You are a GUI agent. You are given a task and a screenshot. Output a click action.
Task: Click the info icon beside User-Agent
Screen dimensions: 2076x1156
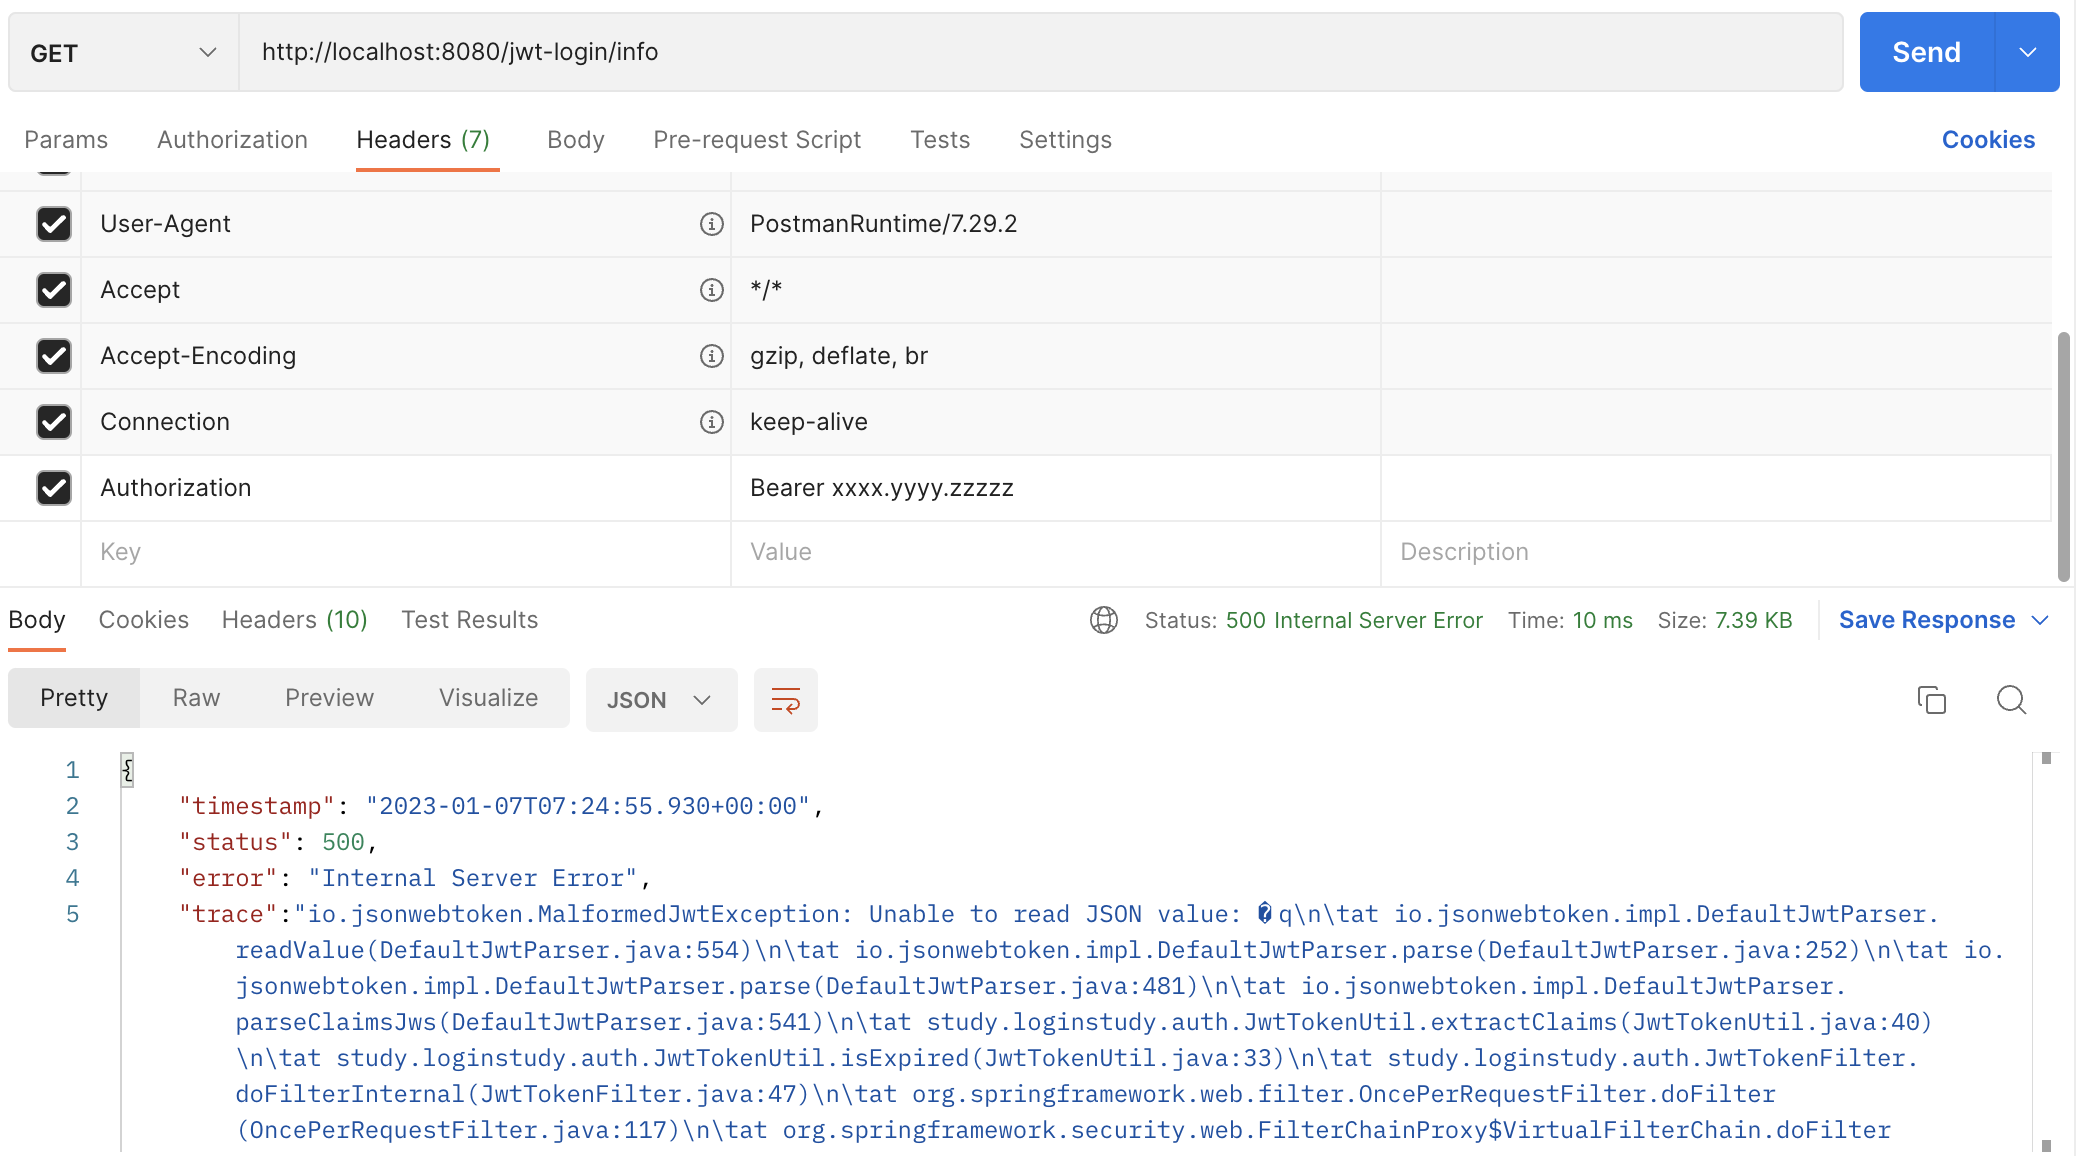point(711,224)
